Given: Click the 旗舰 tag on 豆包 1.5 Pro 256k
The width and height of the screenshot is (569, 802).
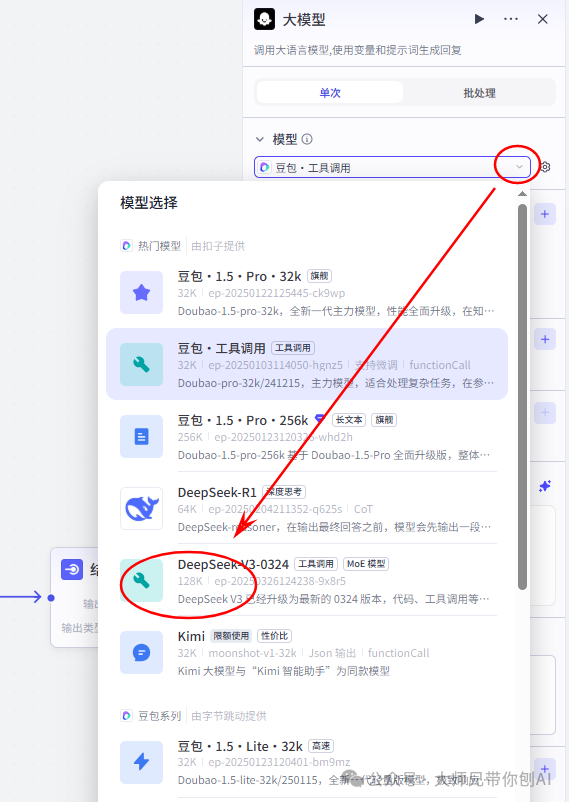Looking at the screenshot, I should coord(384,420).
